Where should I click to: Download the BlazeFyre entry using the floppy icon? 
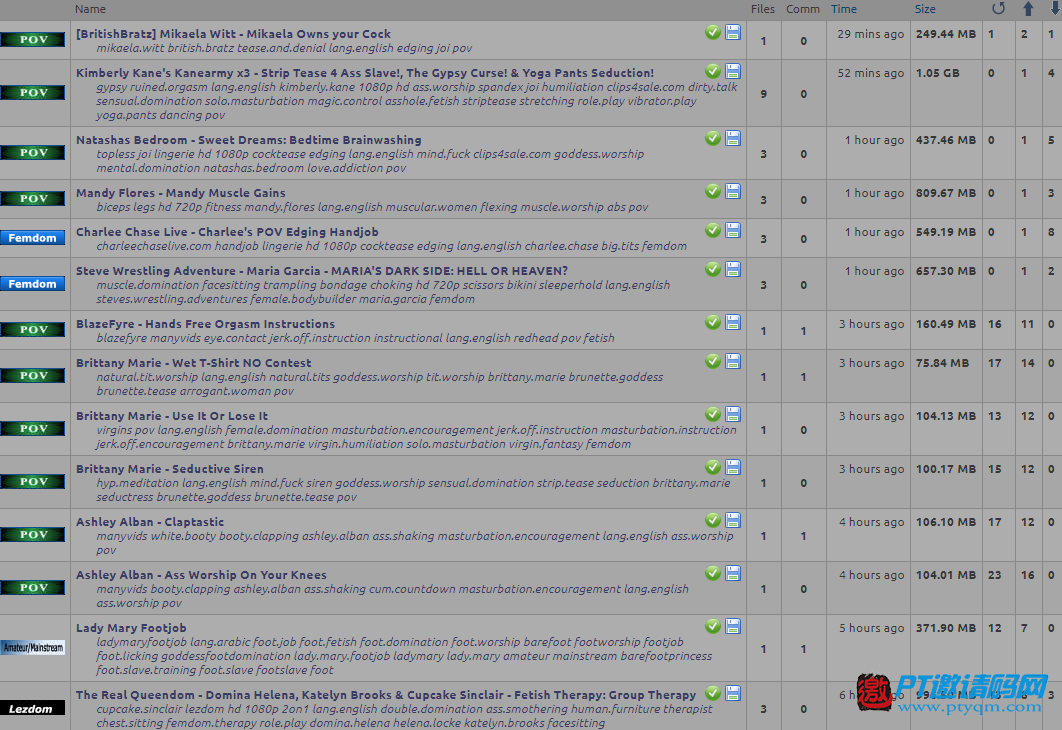click(x=733, y=322)
